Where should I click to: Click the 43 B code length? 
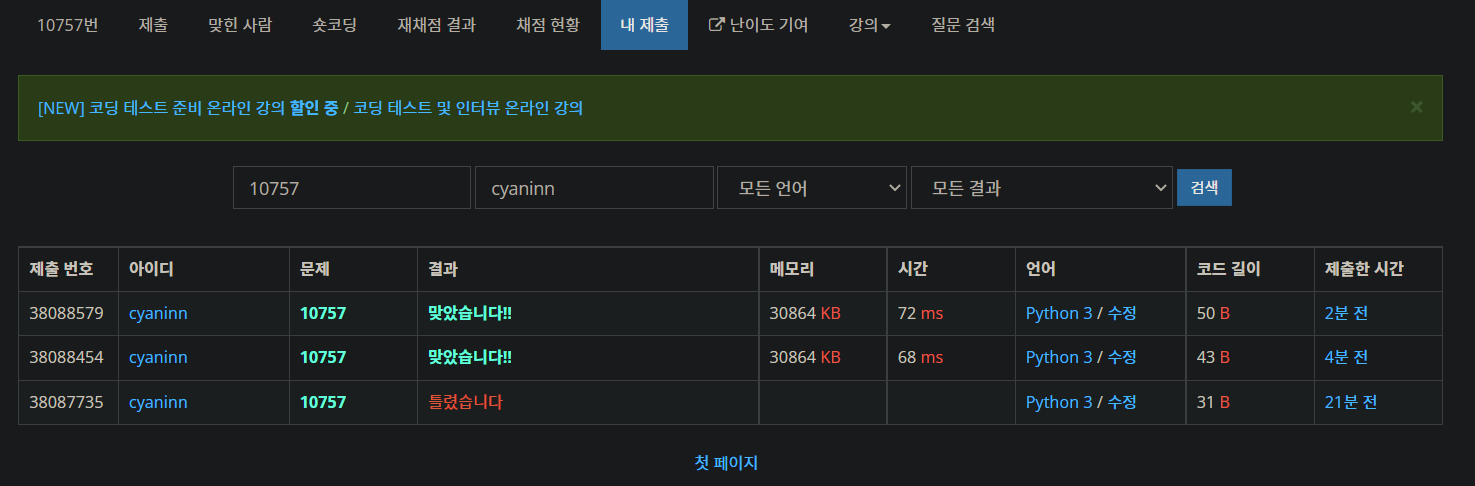point(1213,357)
